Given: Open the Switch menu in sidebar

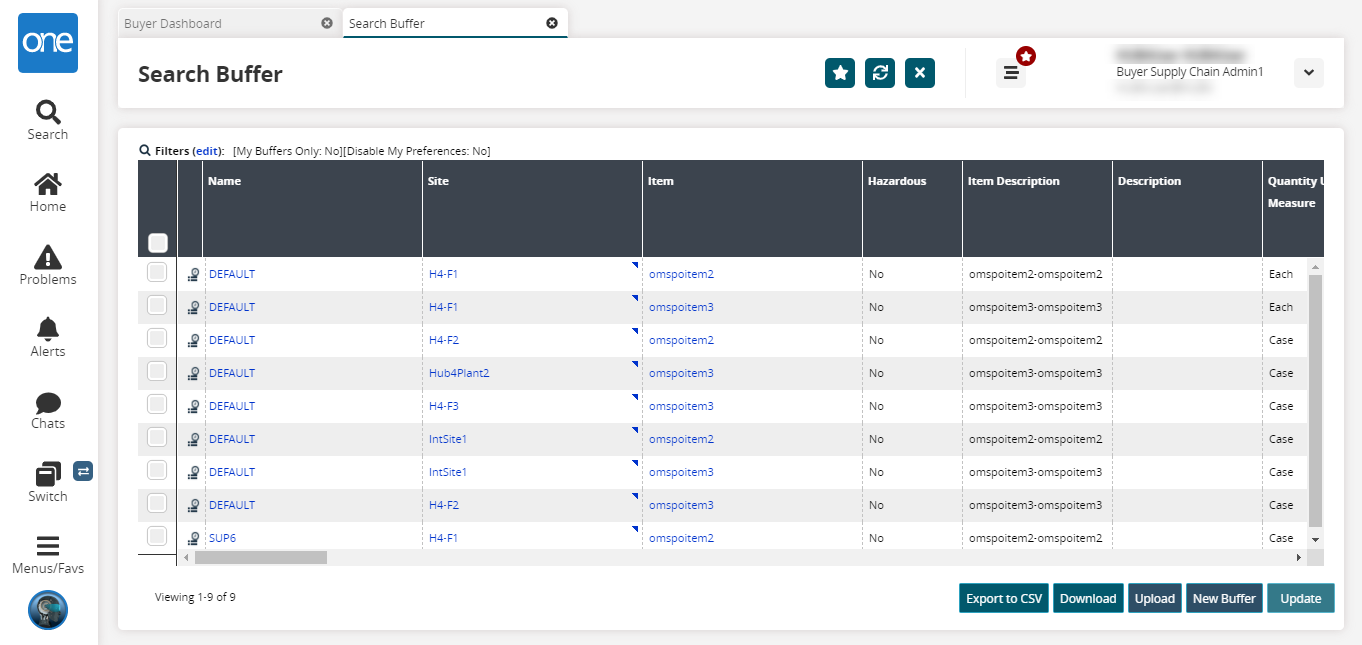Looking at the screenshot, I should (x=47, y=482).
